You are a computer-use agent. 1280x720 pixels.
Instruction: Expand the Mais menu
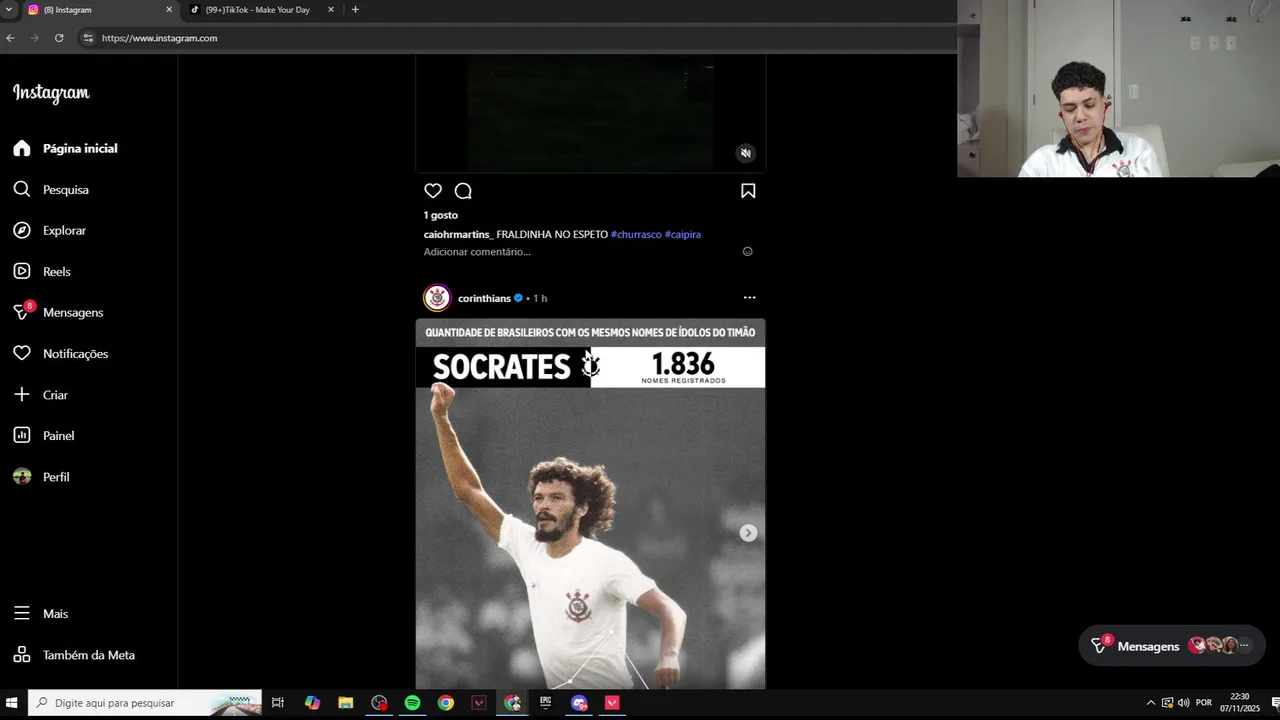41,614
